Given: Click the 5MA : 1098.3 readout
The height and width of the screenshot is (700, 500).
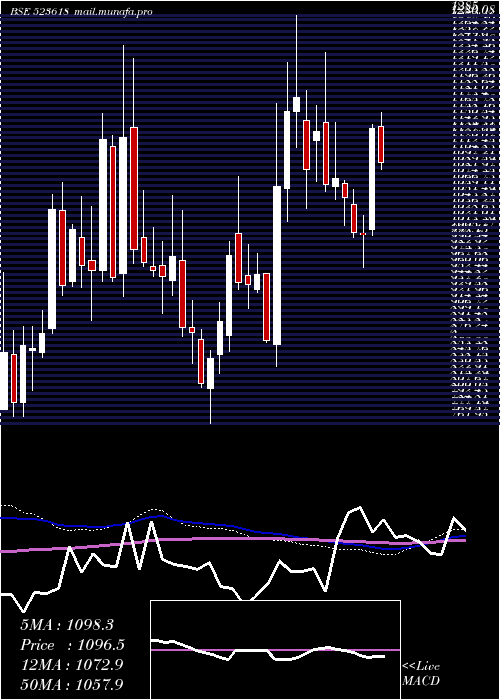Looking at the screenshot, I should 67,625.
